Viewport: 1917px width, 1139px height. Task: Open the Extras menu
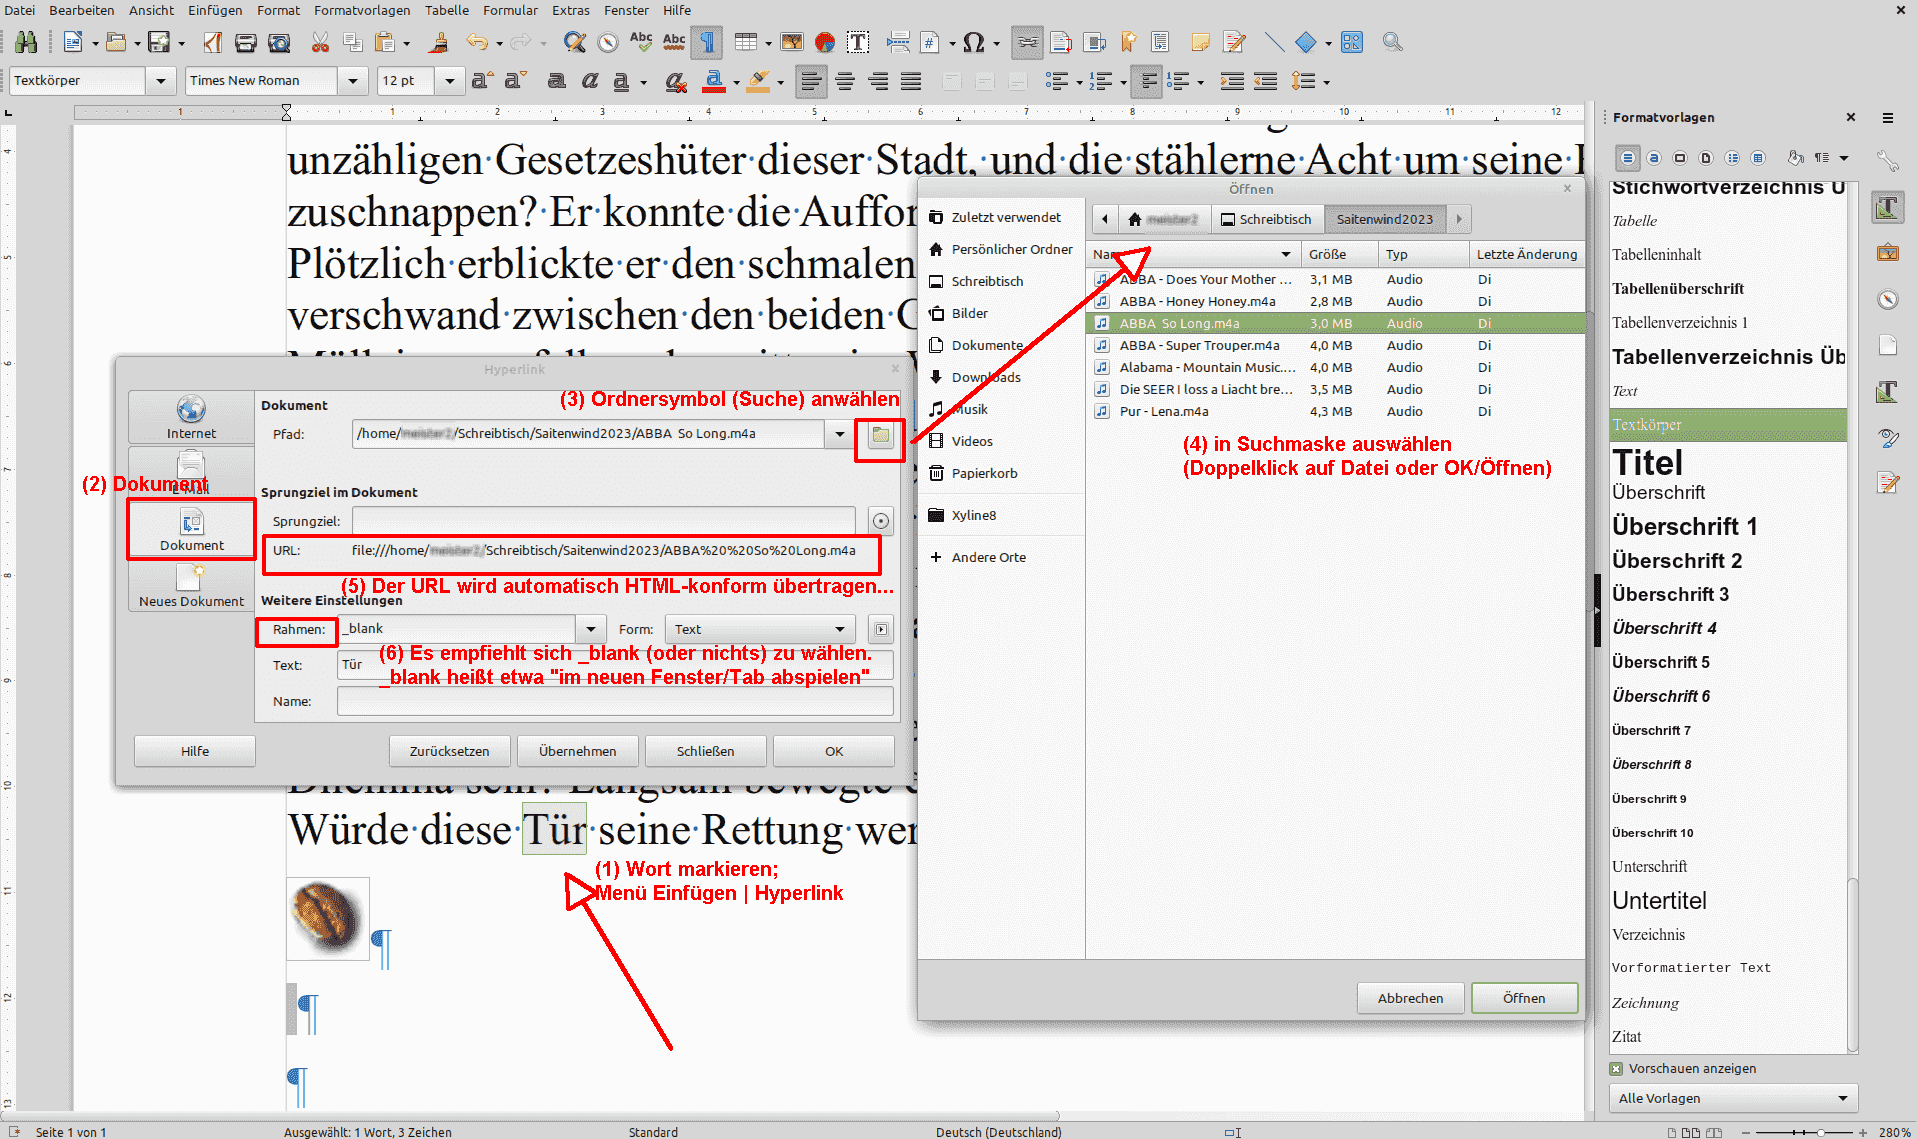tap(571, 10)
